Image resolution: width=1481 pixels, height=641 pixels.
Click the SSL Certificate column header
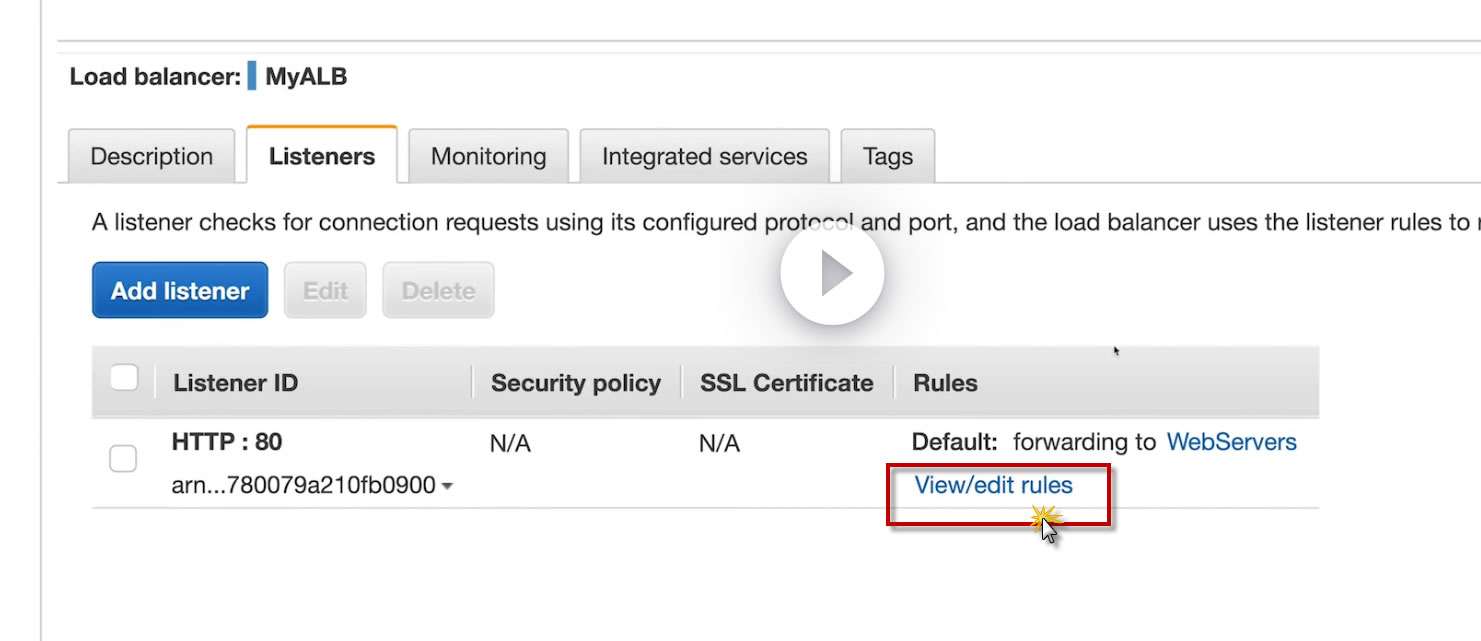[x=786, y=383]
